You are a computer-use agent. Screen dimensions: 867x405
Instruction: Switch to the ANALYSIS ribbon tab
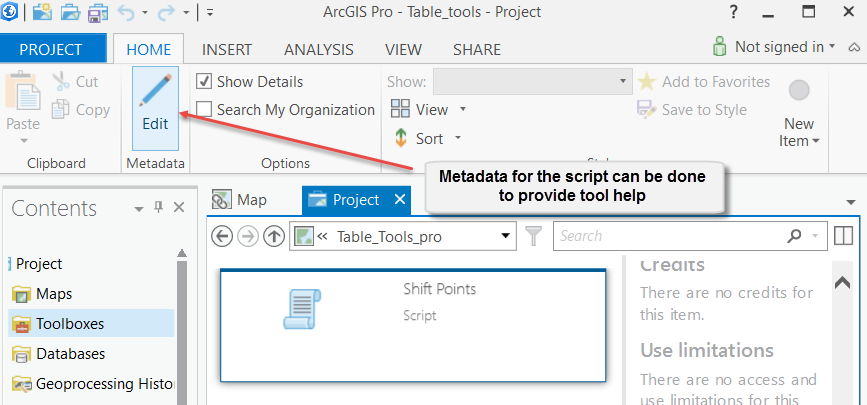[x=318, y=49]
